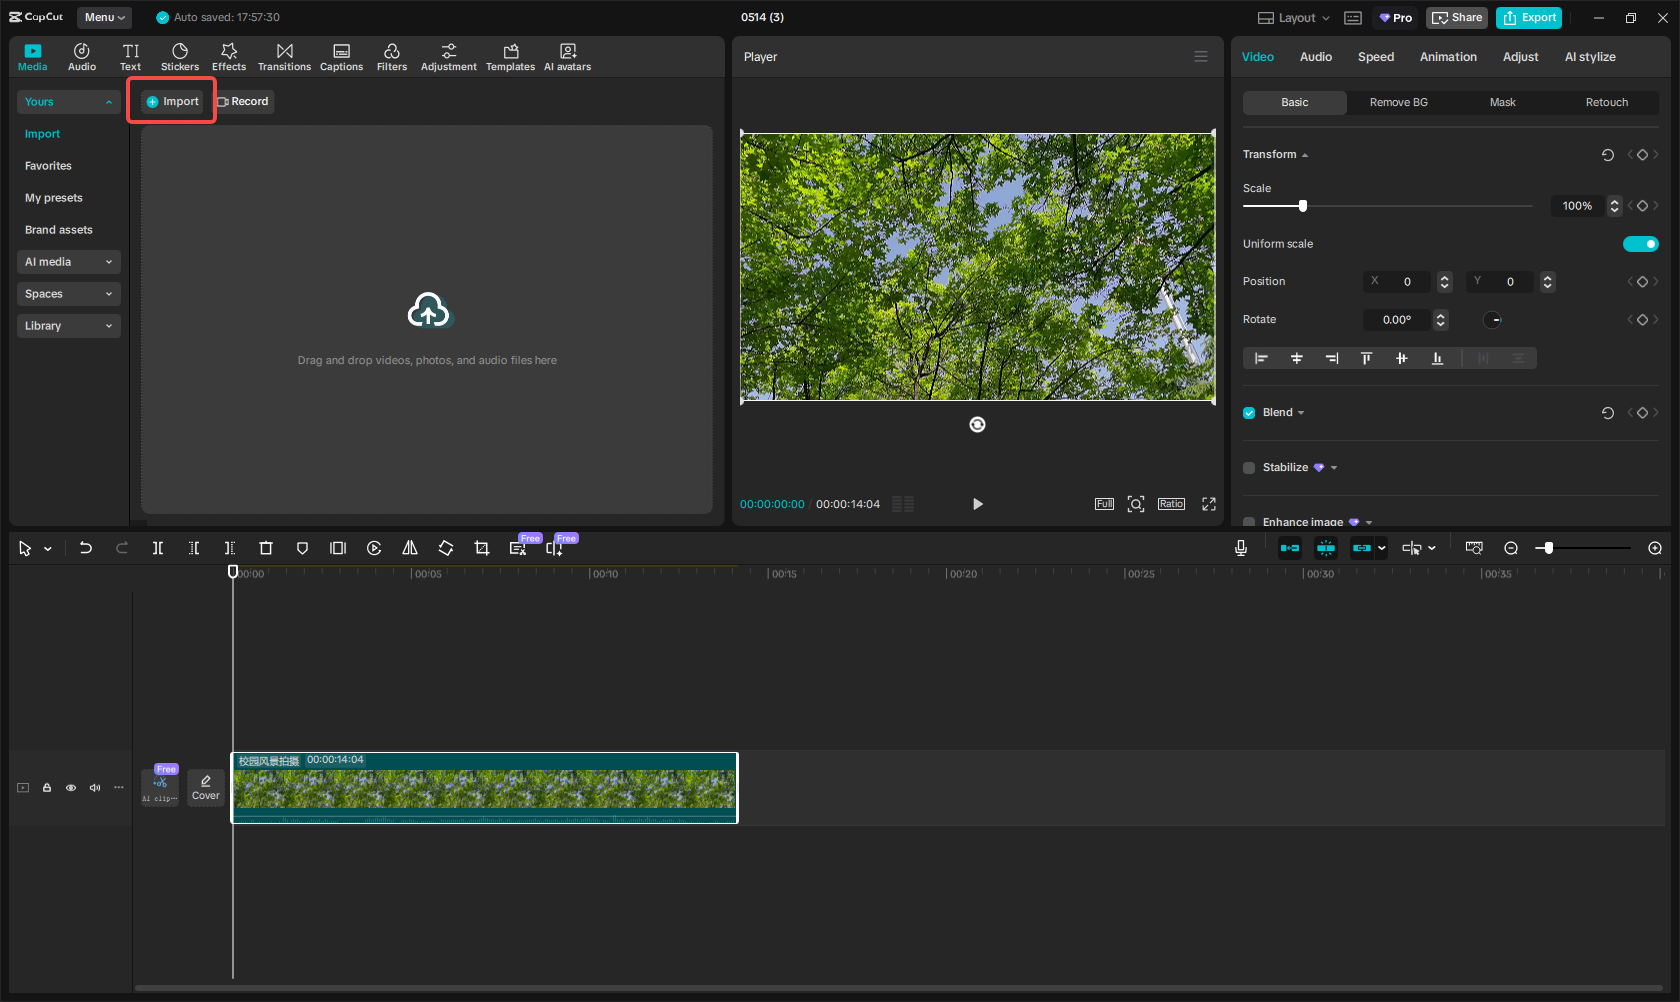The width and height of the screenshot is (1680, 1002).
Task: Expand the Library section in the sidebar
Action: click(68, 326)
